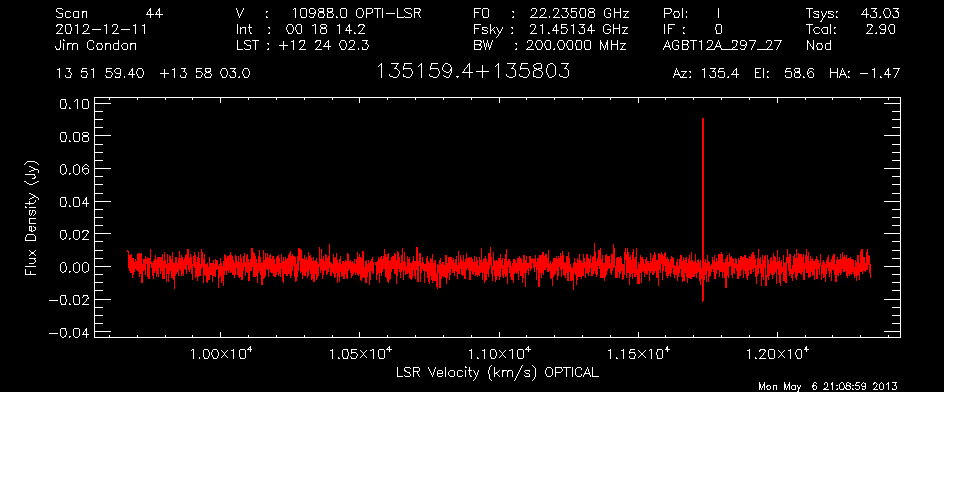Click project ID AGBT12A_297_27
Viewport: 962px width, 490px height.
click(722, 45)
